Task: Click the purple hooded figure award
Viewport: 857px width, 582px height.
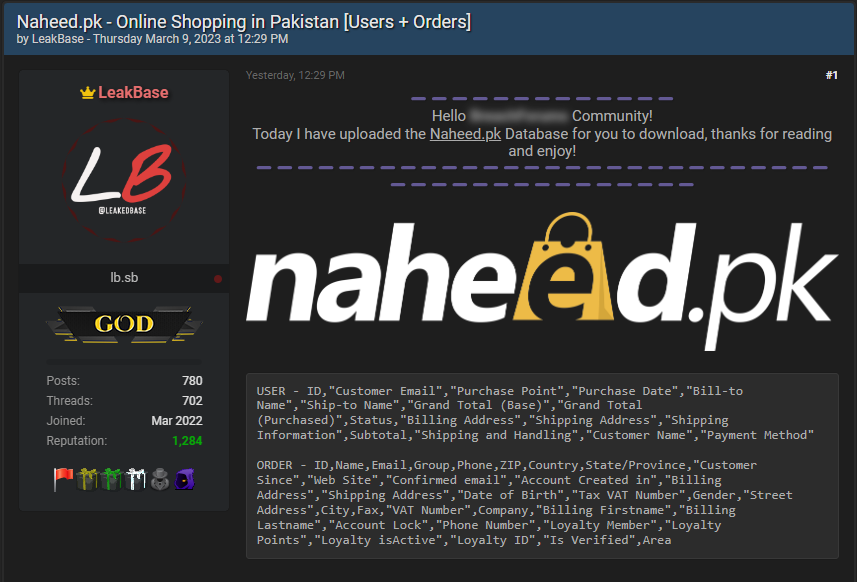Action: coord(185,479)
